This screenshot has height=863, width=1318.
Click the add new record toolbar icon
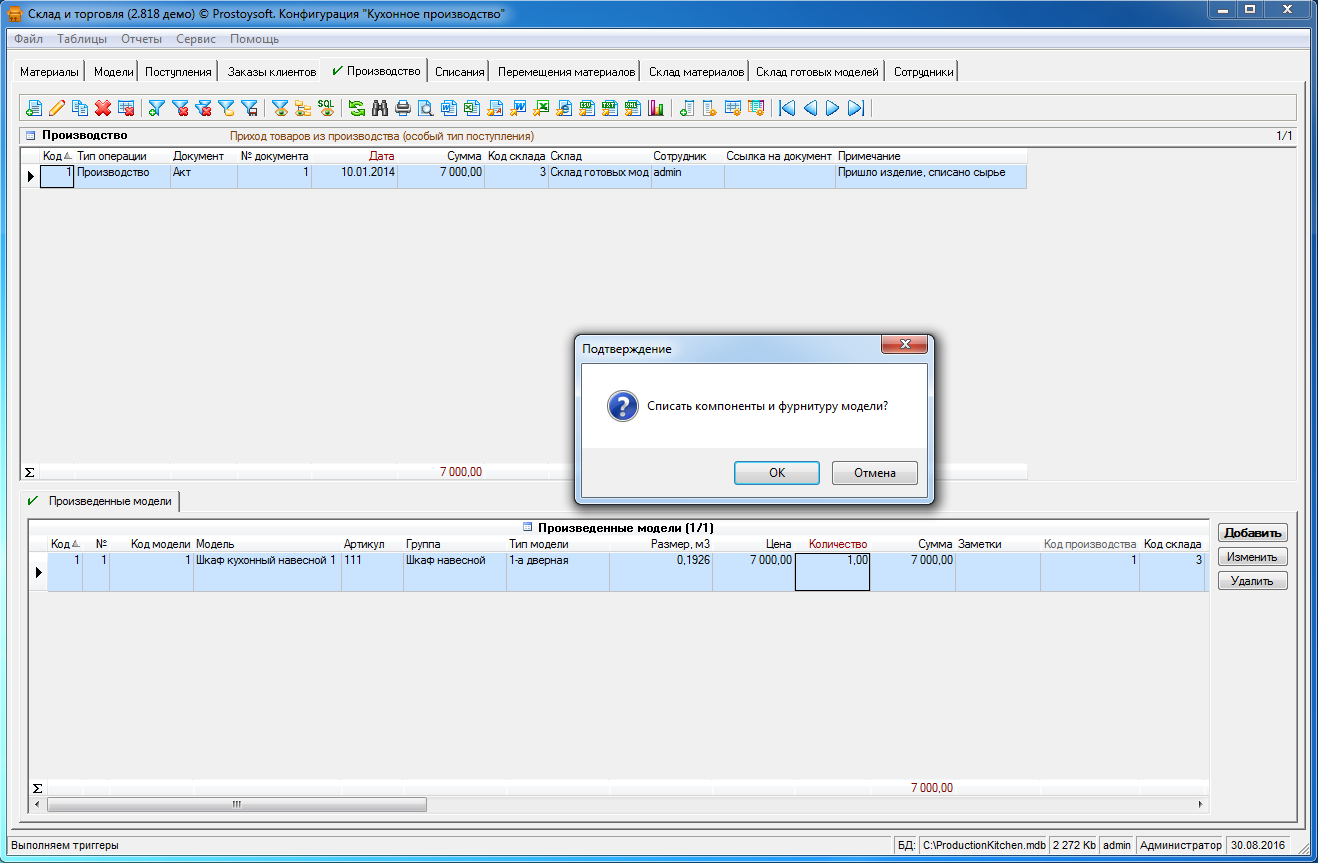tap(33, 108)
